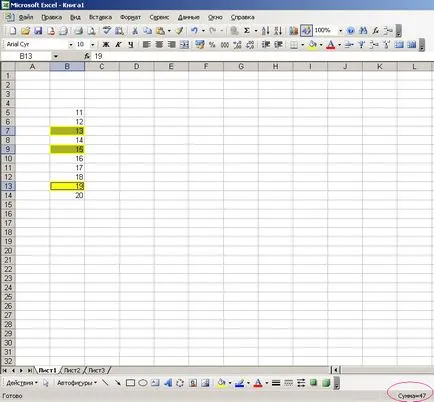This screenshot has width=434, height=402.
Task: Center cell text horizontally
Action: (x=159, y=44)
